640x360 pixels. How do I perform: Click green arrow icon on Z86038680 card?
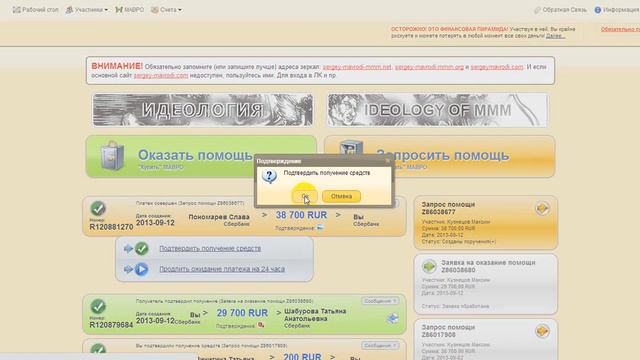(x=429, y=267)
